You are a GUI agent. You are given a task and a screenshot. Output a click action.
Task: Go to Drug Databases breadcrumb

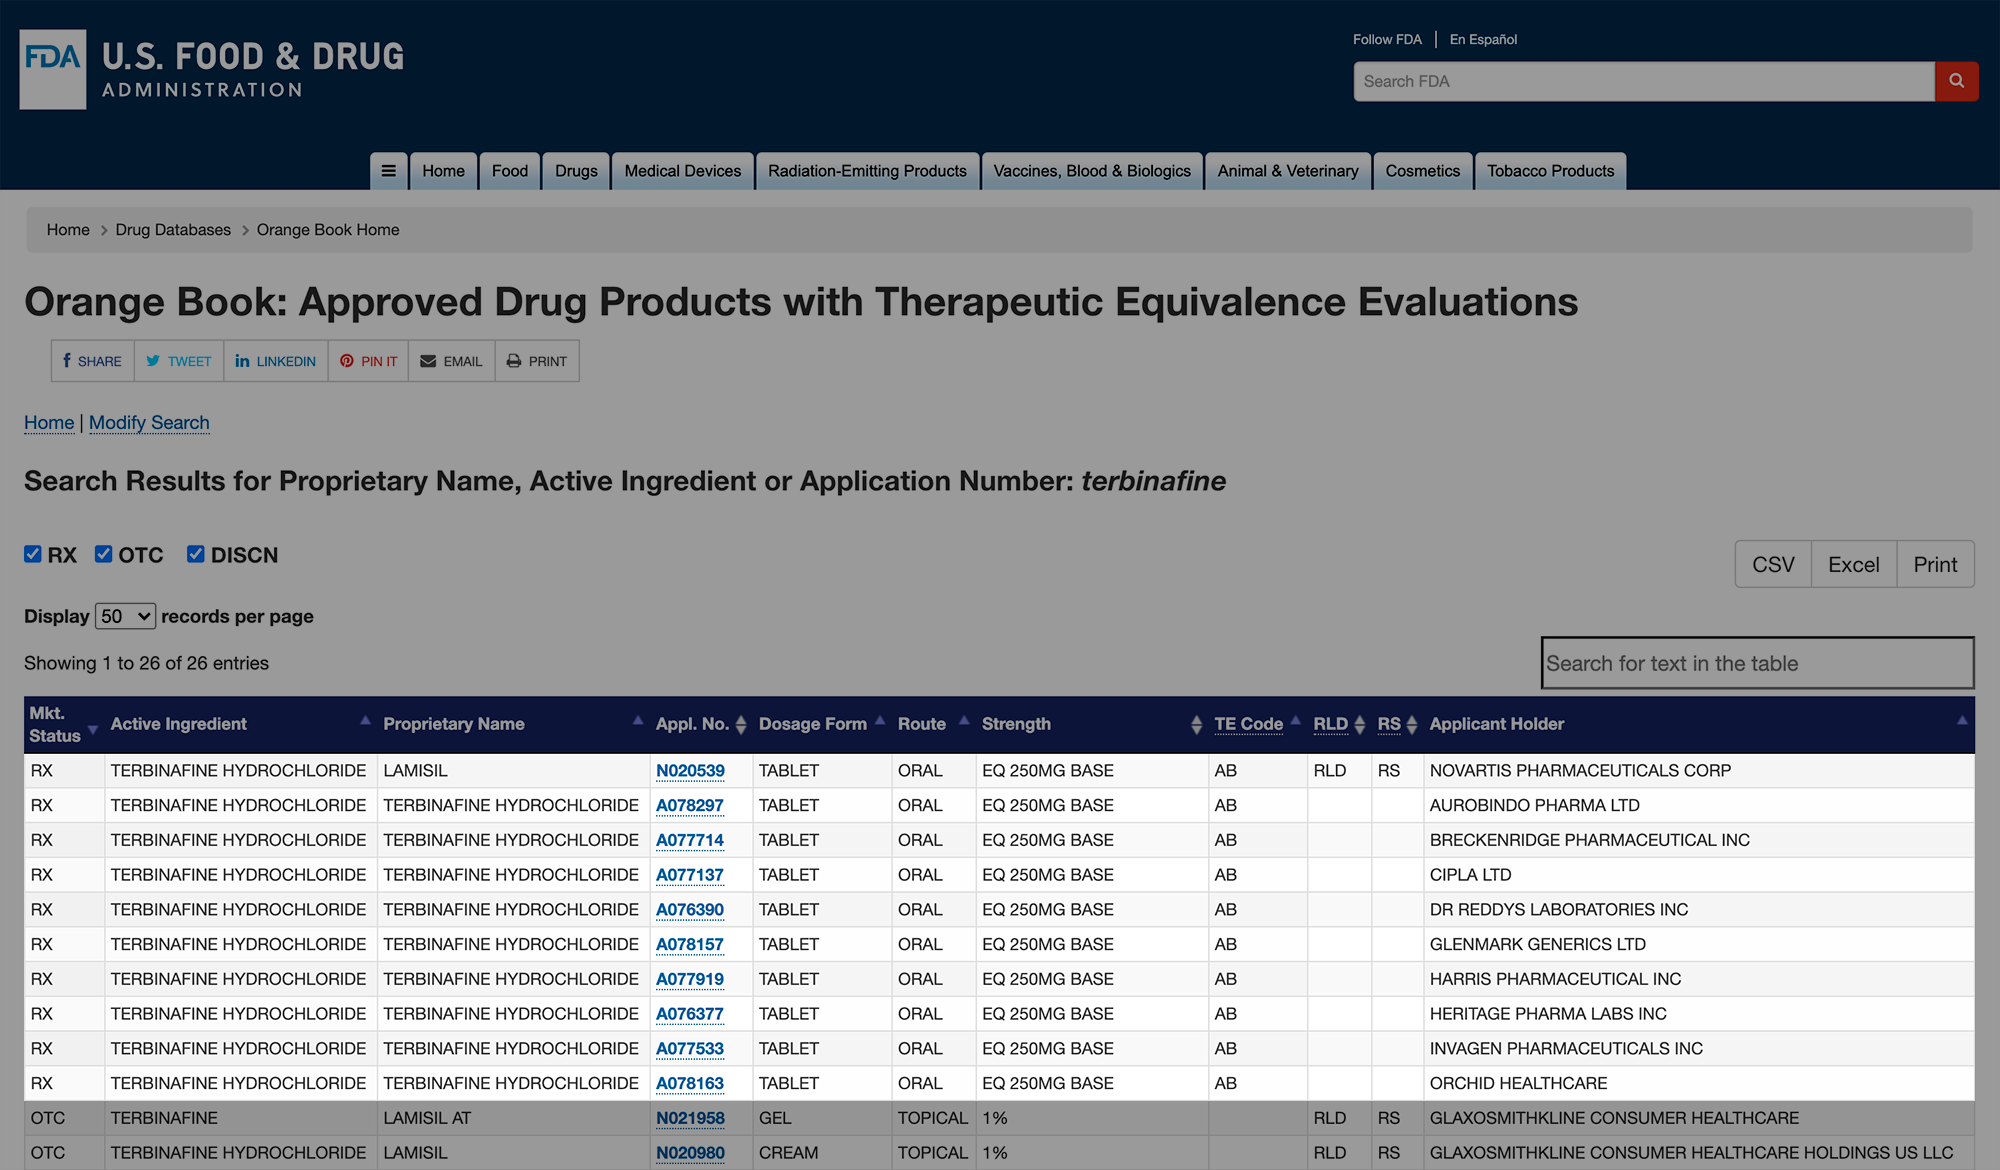coord(173,230)
